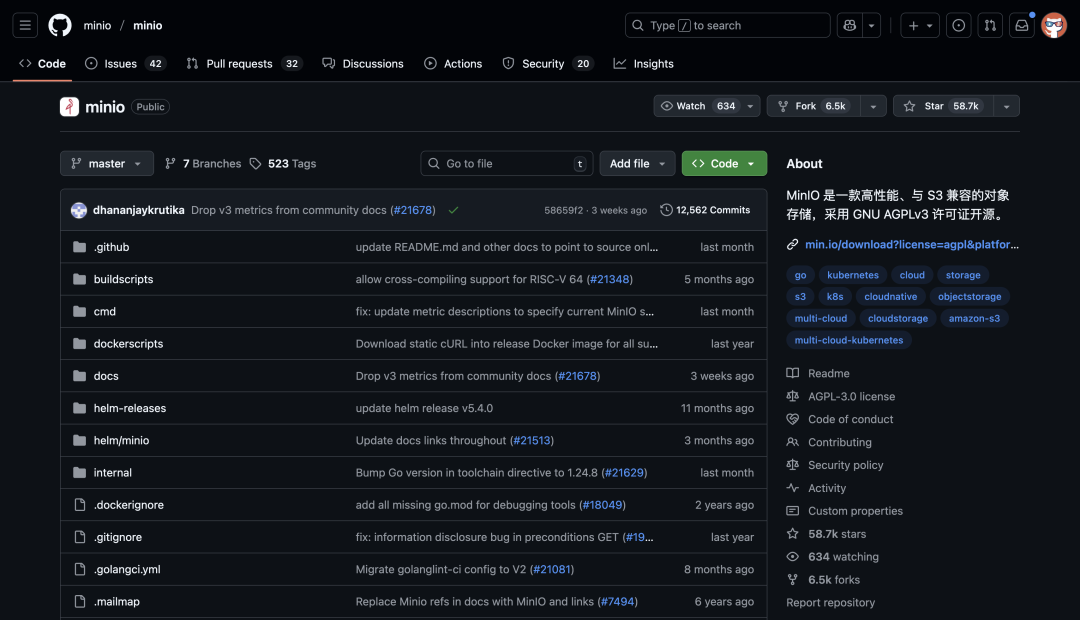1080x620 pixels.
Task: Open the cmd folder icon
Action: coord(80,311)
